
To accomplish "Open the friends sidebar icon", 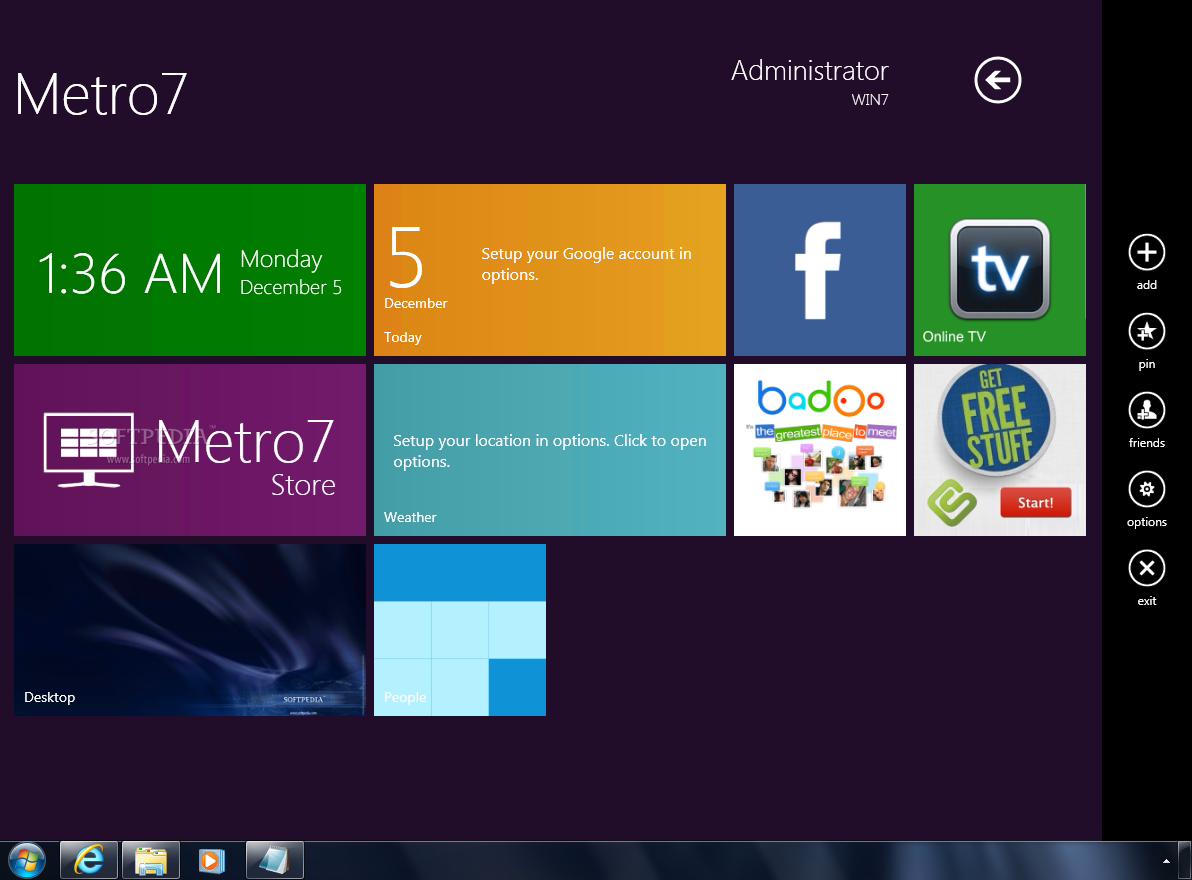I will pos(1146,410).
